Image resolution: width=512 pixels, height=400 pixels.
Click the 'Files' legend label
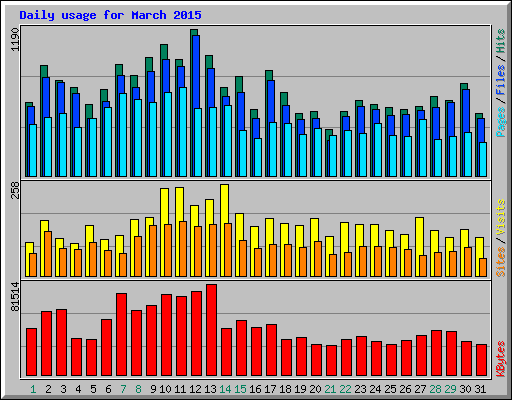(500, 79)
